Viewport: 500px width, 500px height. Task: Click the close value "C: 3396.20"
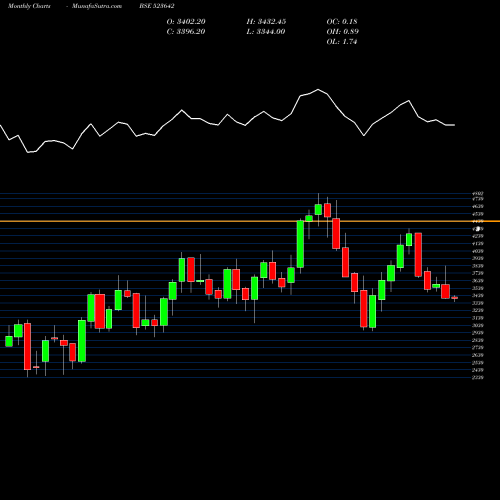click(186, 32)
